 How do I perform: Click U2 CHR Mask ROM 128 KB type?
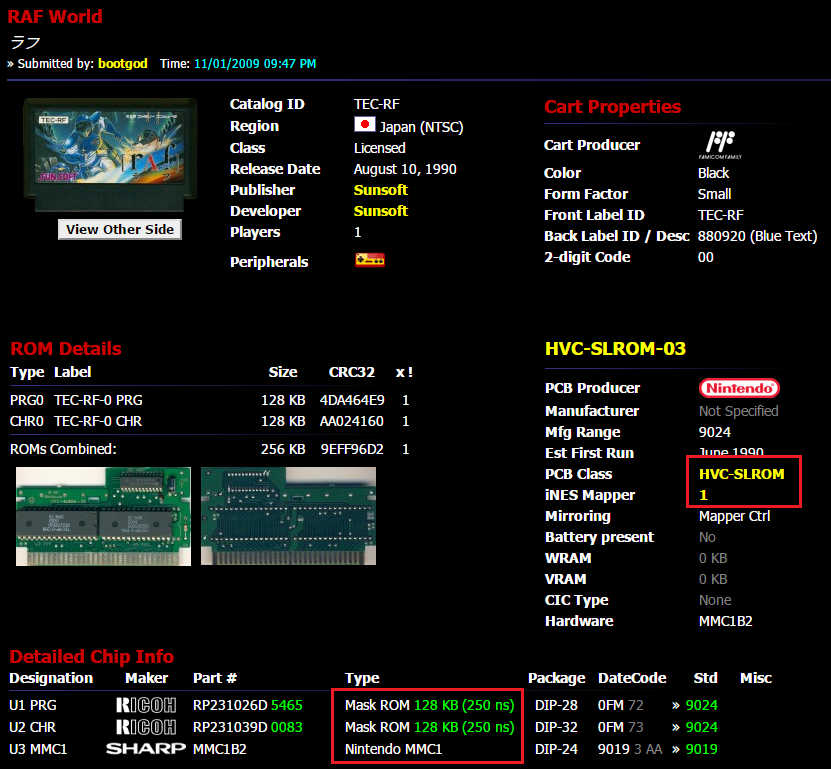430,727
